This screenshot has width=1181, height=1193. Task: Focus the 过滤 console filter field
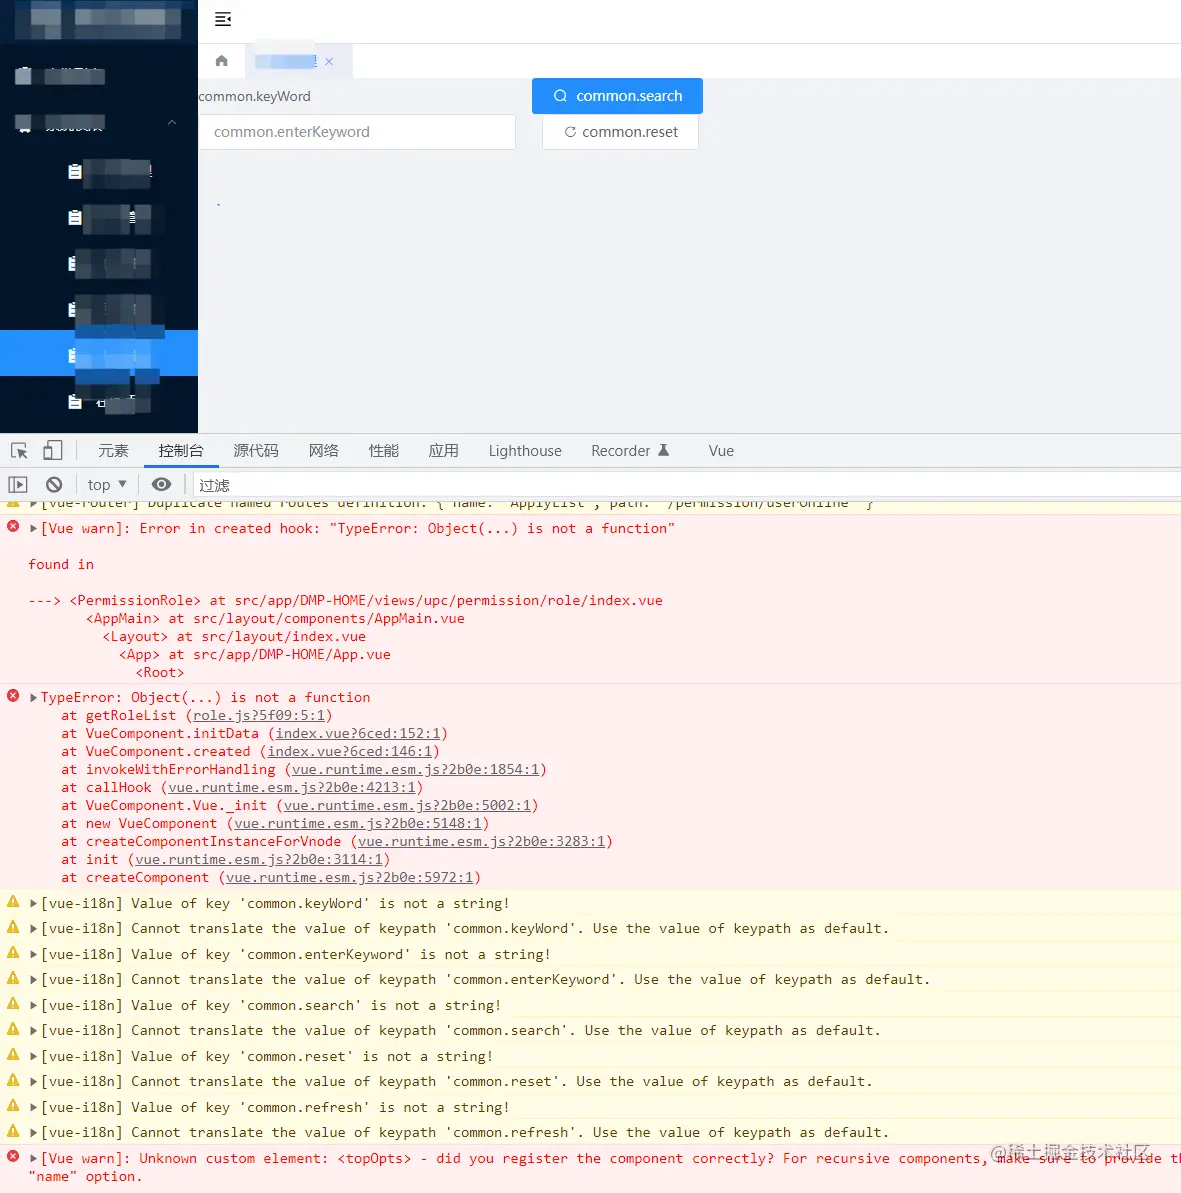(685, 485)
